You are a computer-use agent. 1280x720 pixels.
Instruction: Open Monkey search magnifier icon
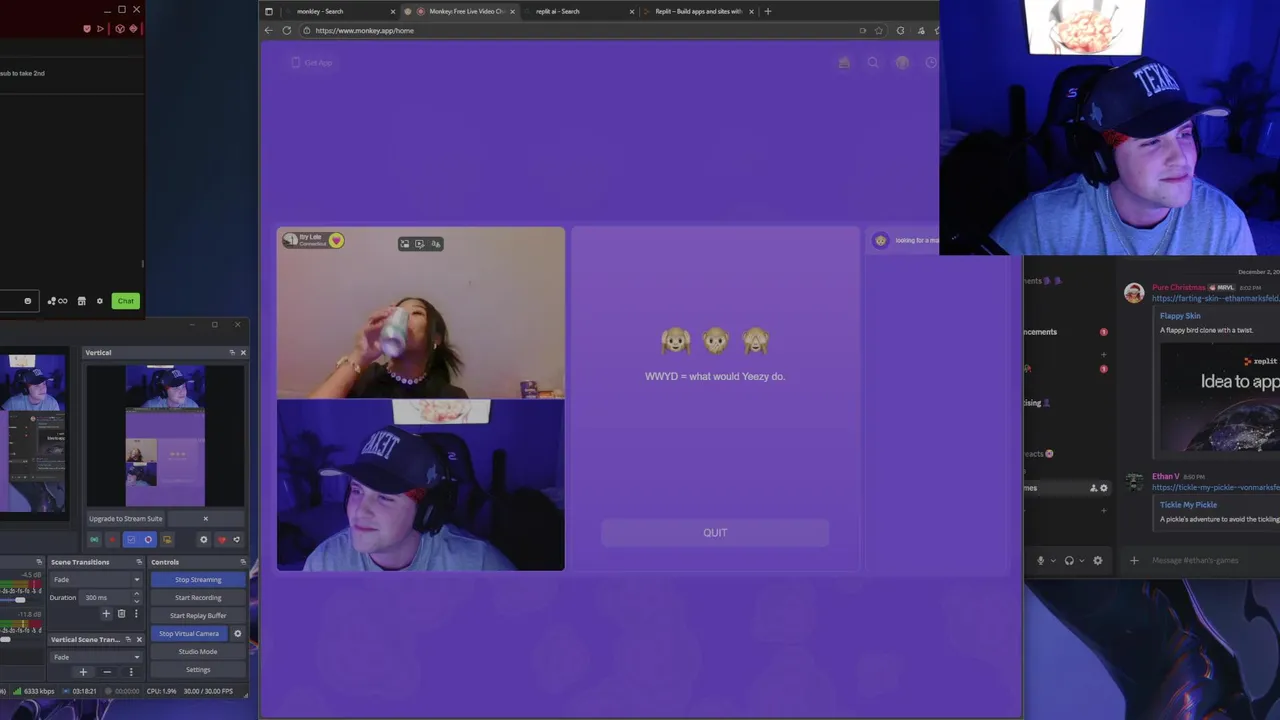873,62
